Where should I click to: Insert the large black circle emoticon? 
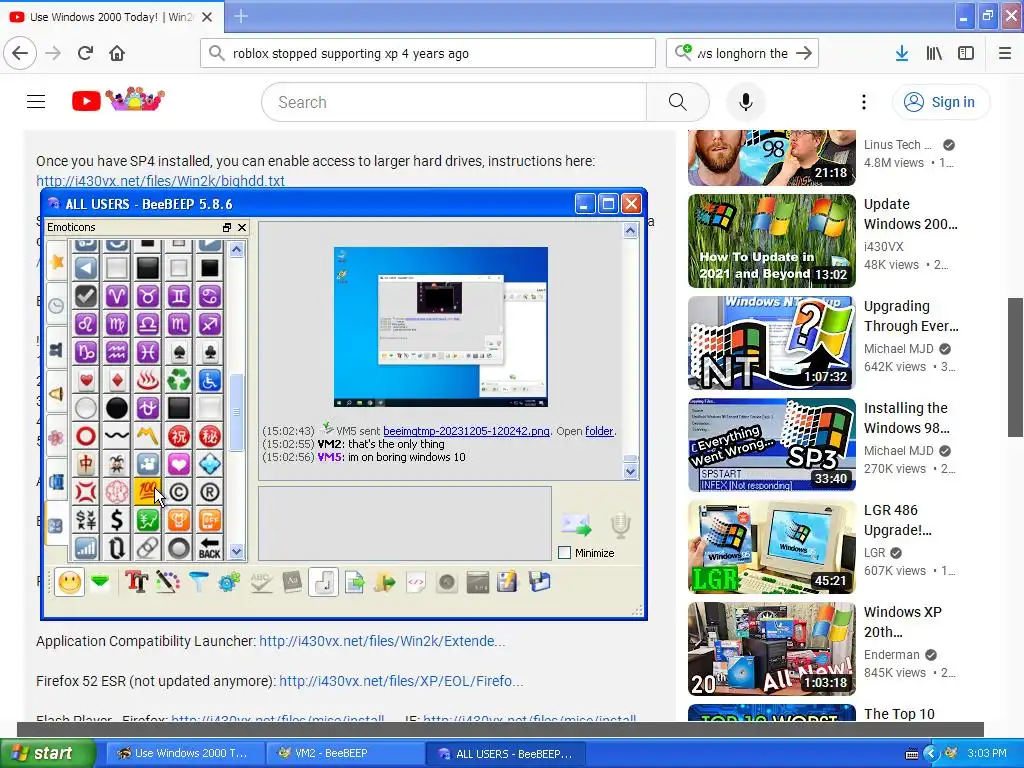pos(116,408)
